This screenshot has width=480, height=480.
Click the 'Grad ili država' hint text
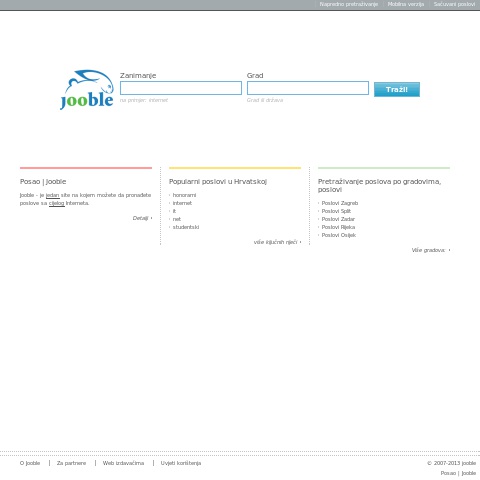(x=265, y=100)
